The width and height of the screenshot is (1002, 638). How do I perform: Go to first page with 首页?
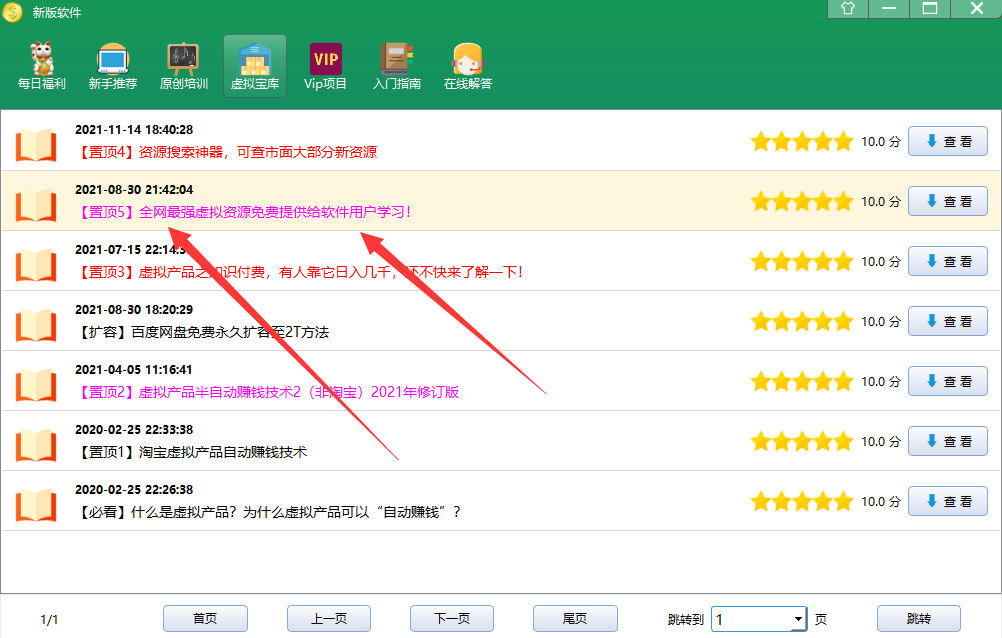point(205,619)
